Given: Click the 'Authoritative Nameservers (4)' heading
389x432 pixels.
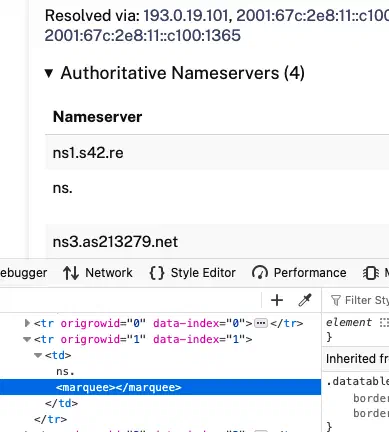Looking at the screenshot, I should point(183,73).
